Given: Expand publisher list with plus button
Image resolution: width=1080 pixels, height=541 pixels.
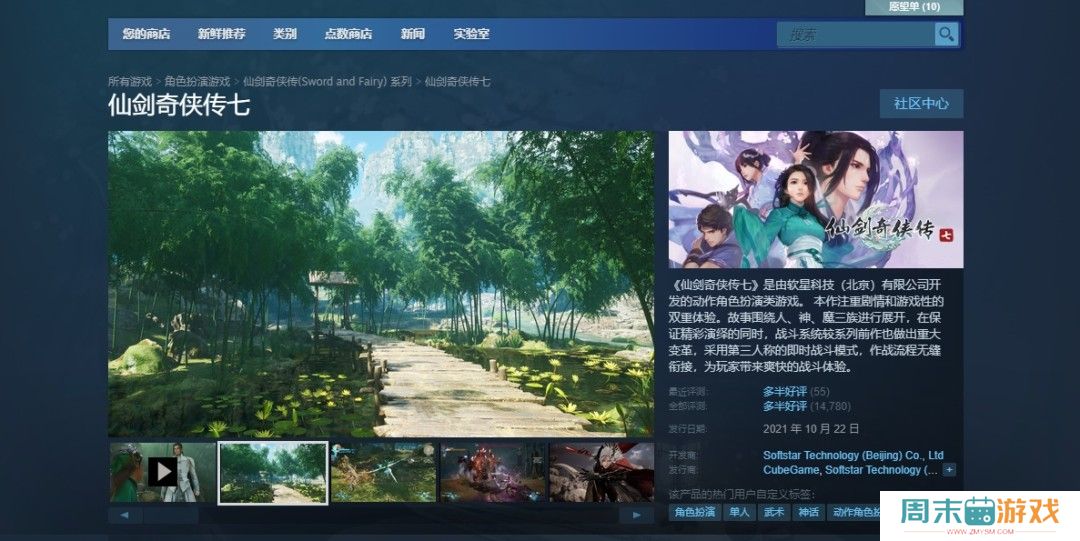Looking at the screenshot, I should click(949, 470).
